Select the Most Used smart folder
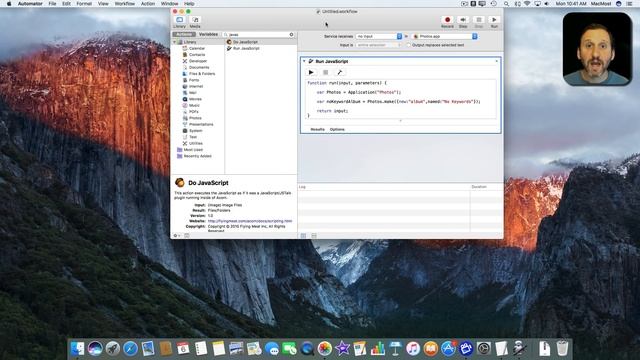This screenshot has width=640, height=360. click(193, 149)
